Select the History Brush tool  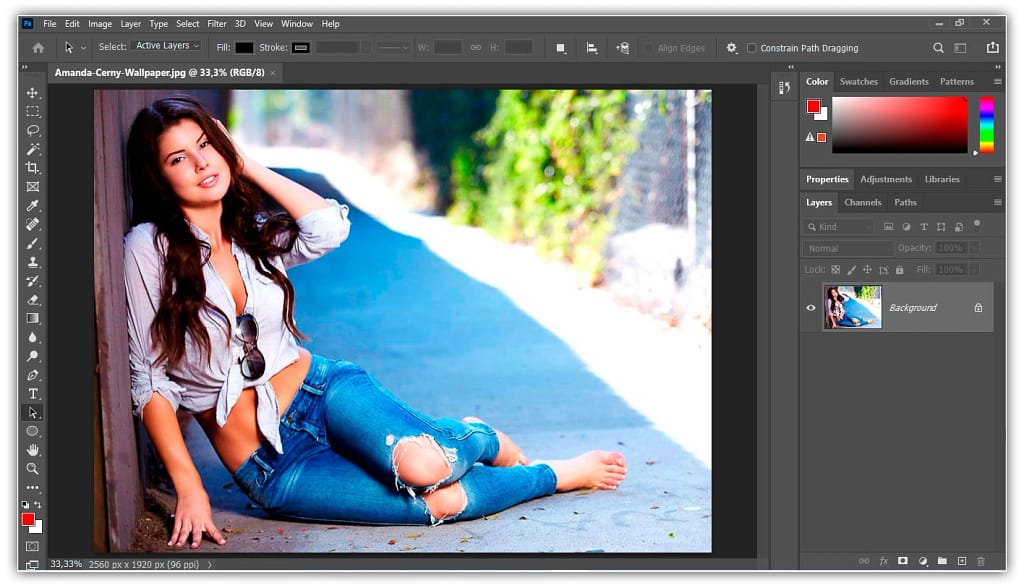(33, 281)
